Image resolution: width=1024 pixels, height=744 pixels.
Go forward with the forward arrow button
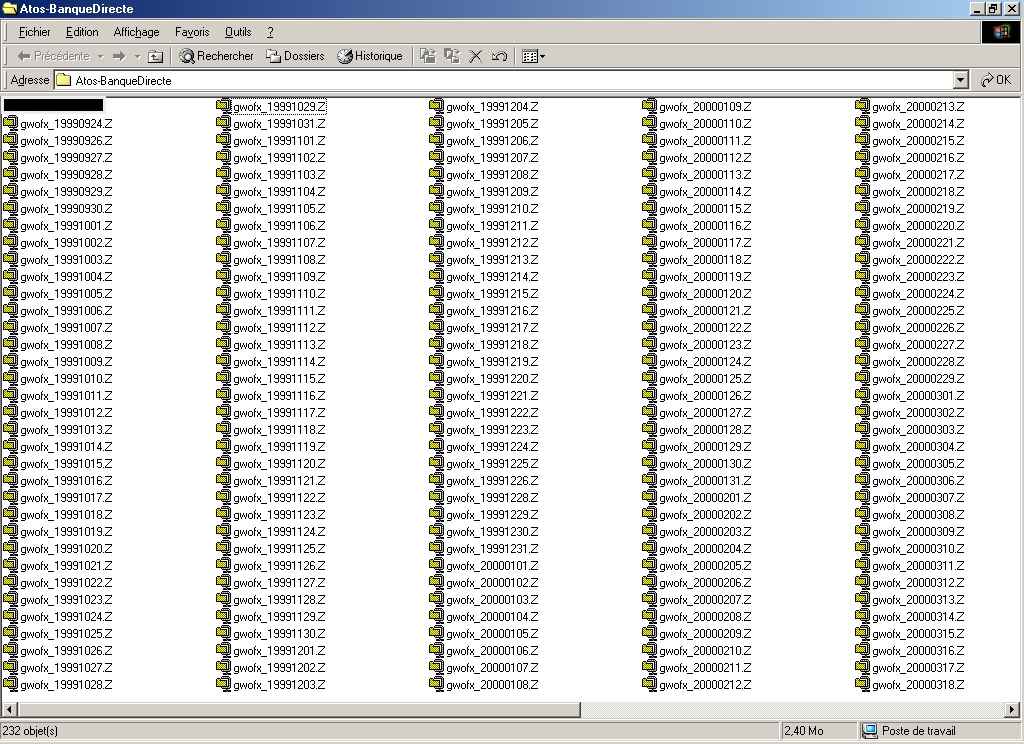119,56
